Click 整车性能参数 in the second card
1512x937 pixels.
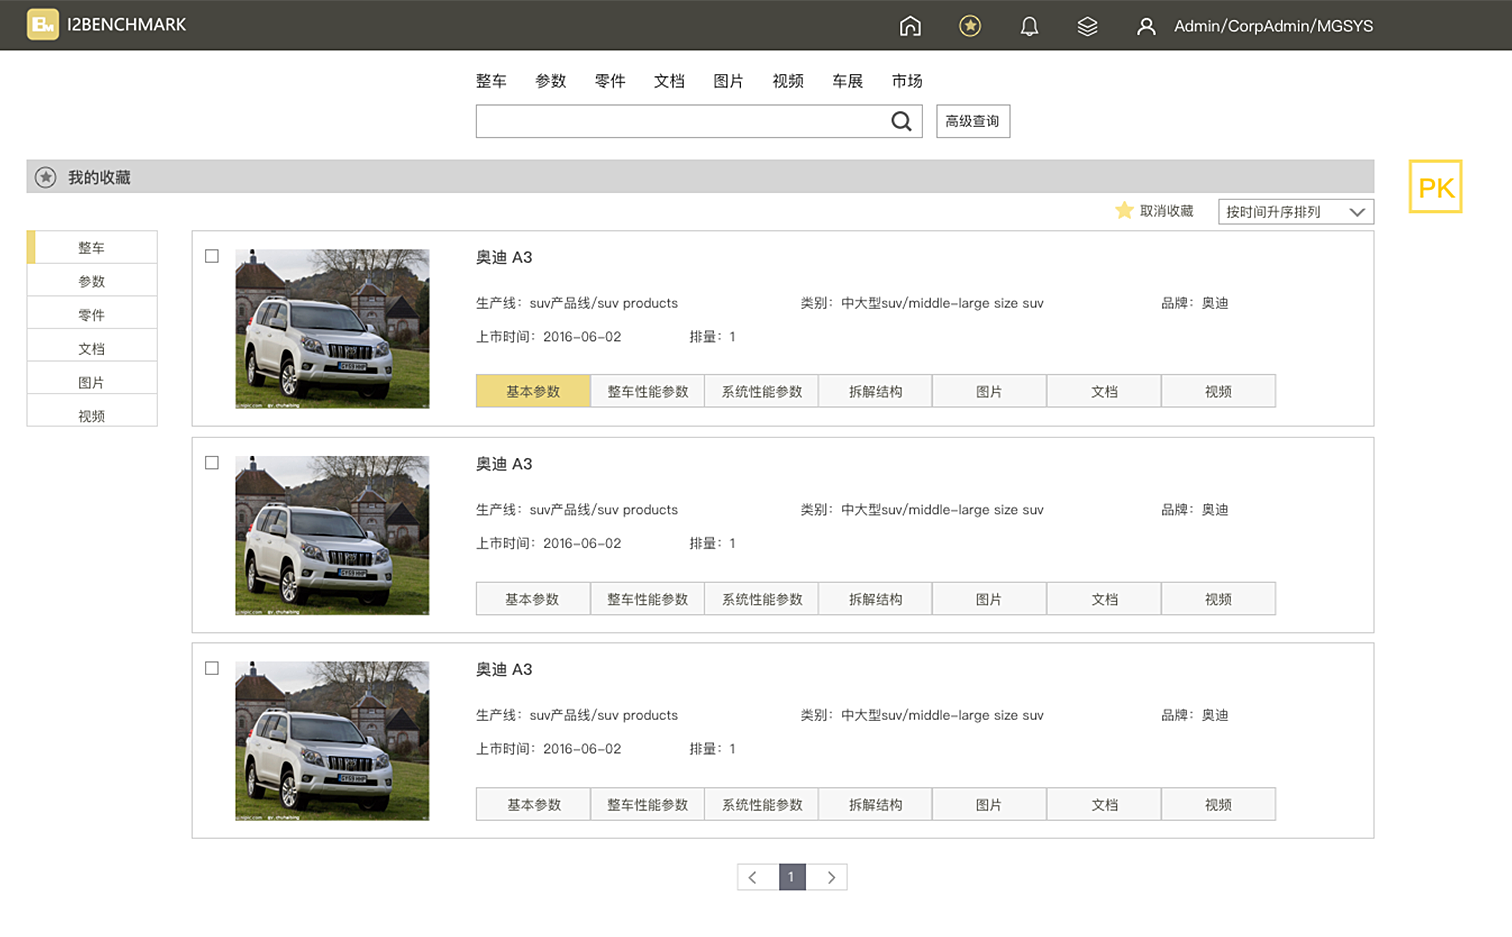[x=648, y=599]
